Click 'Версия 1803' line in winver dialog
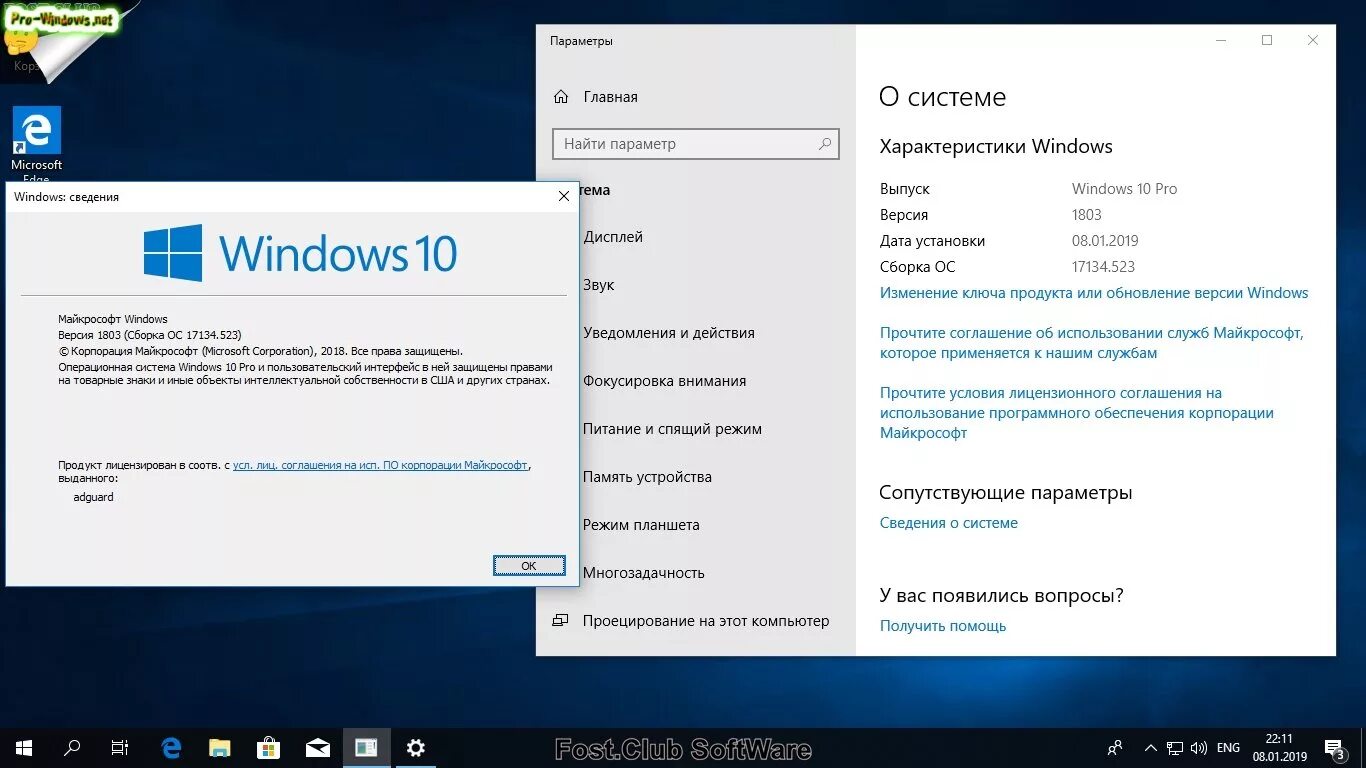 [x=150, y=335]
